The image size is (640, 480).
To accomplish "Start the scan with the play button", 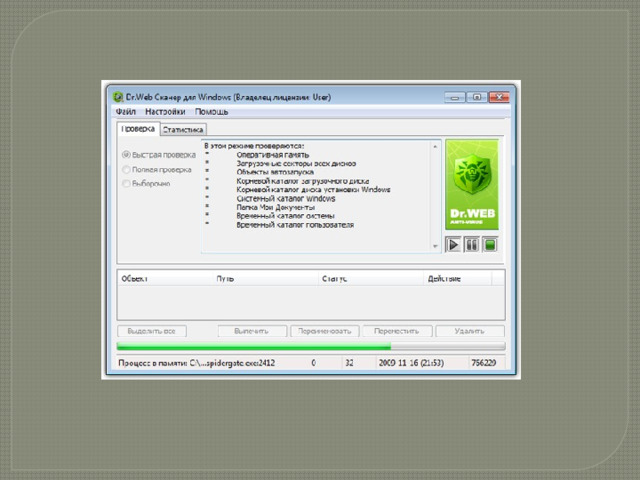I will [453, 245].
